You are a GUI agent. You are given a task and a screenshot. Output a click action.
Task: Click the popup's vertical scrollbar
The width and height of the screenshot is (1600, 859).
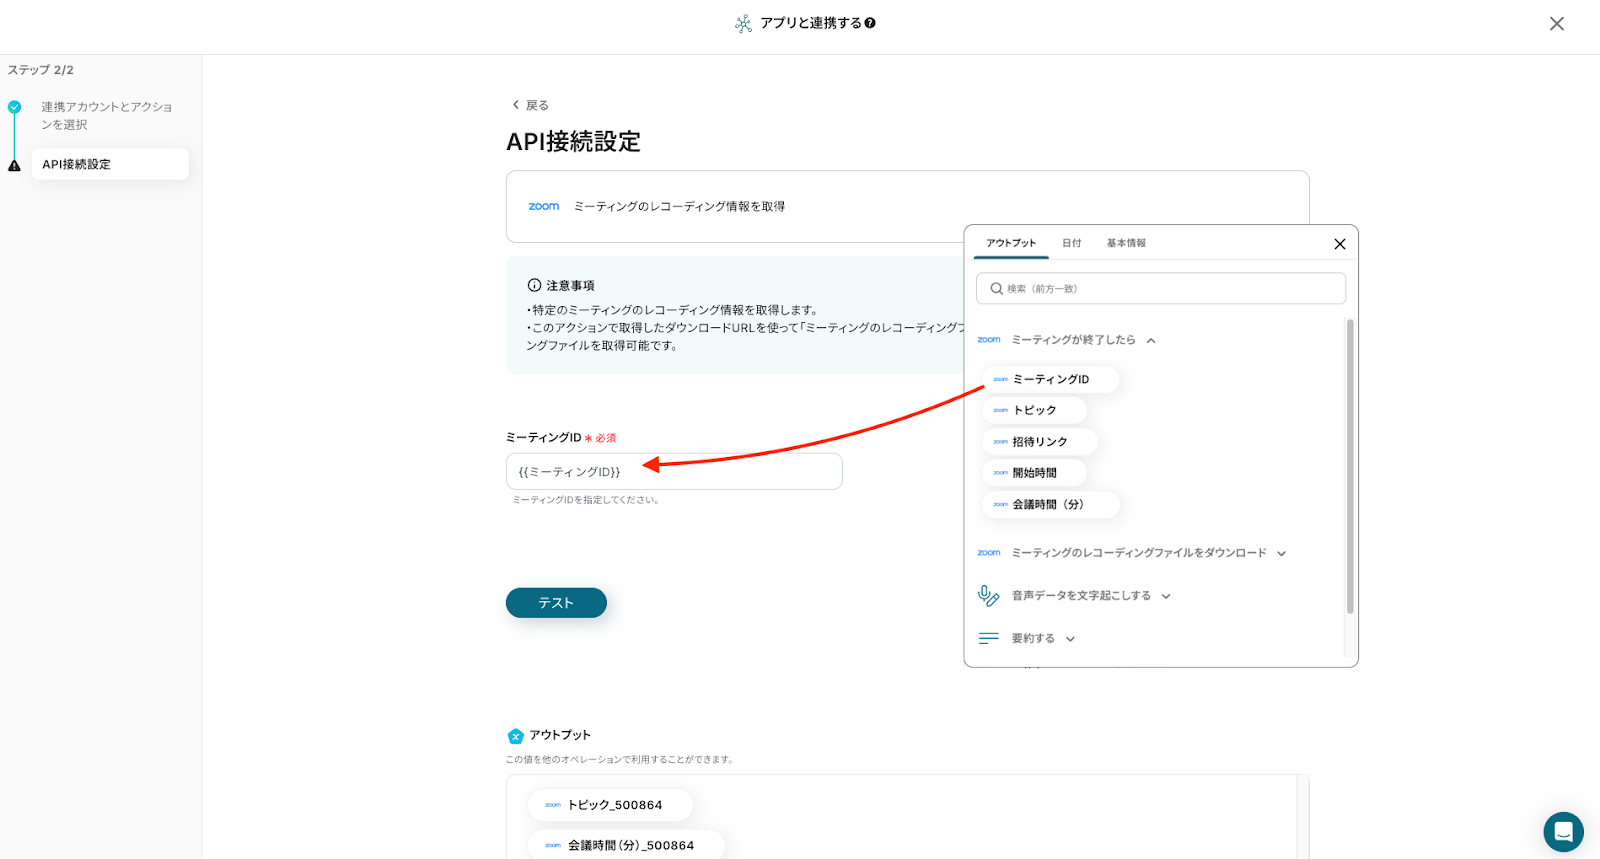point(1349,466)
